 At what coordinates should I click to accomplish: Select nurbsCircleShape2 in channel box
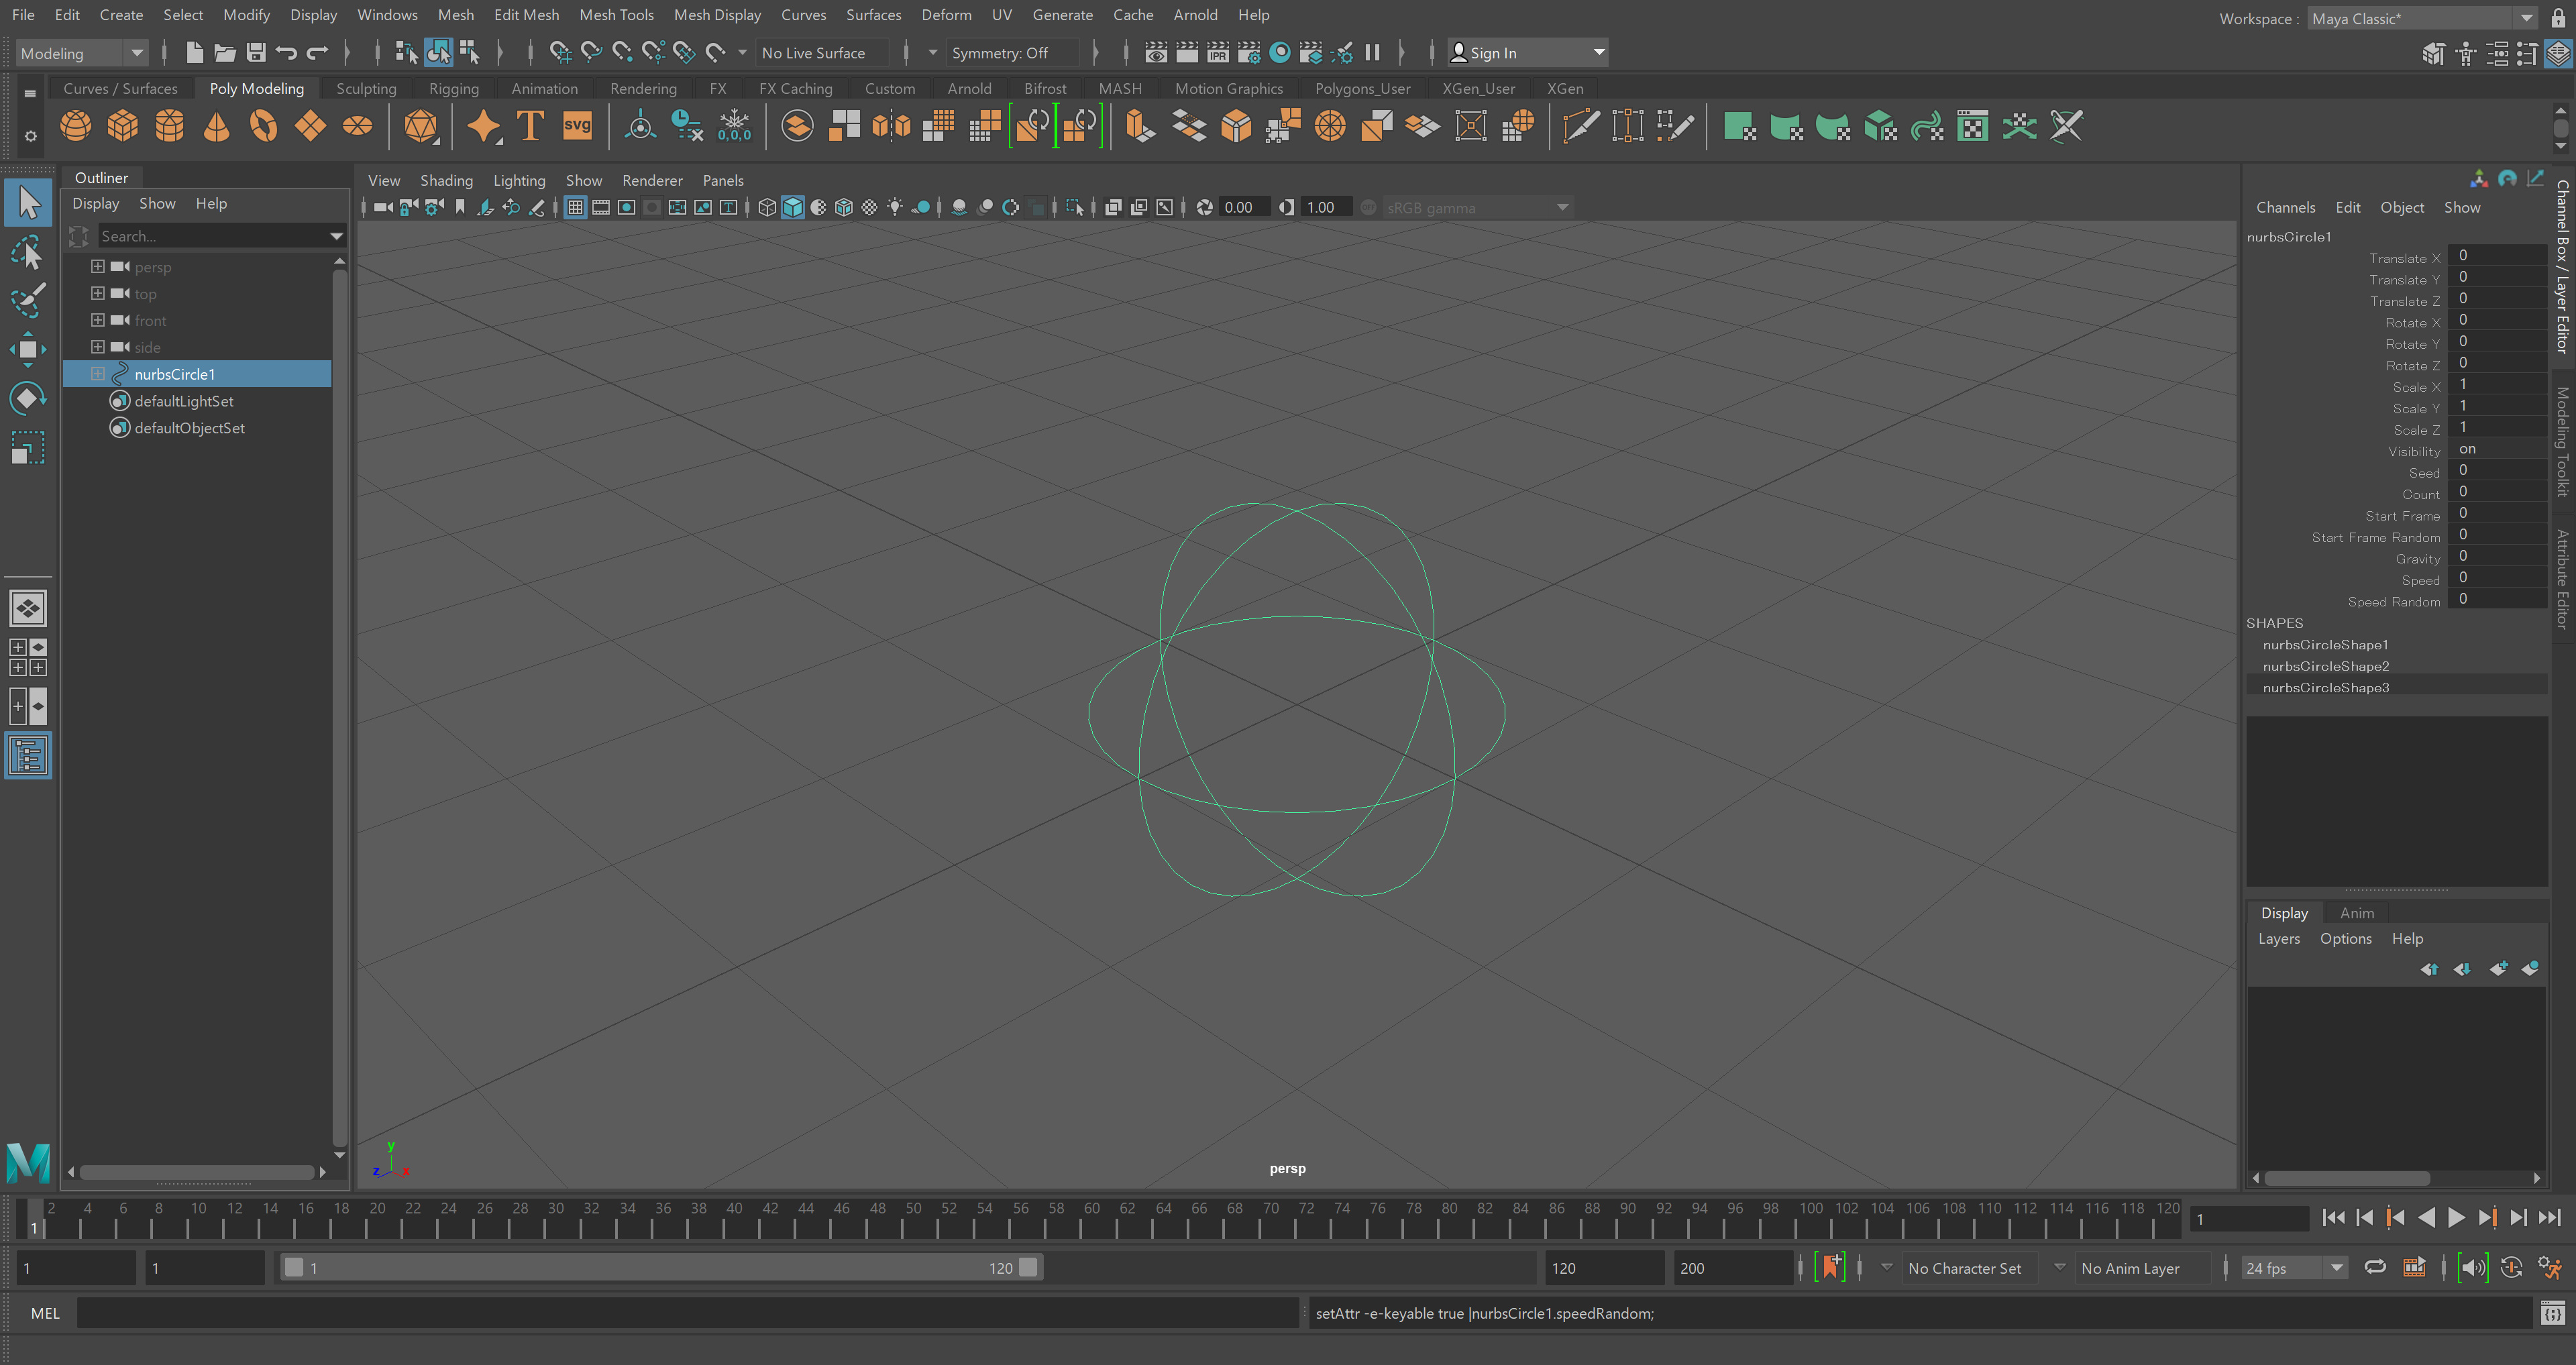[x=2325, y=666]
